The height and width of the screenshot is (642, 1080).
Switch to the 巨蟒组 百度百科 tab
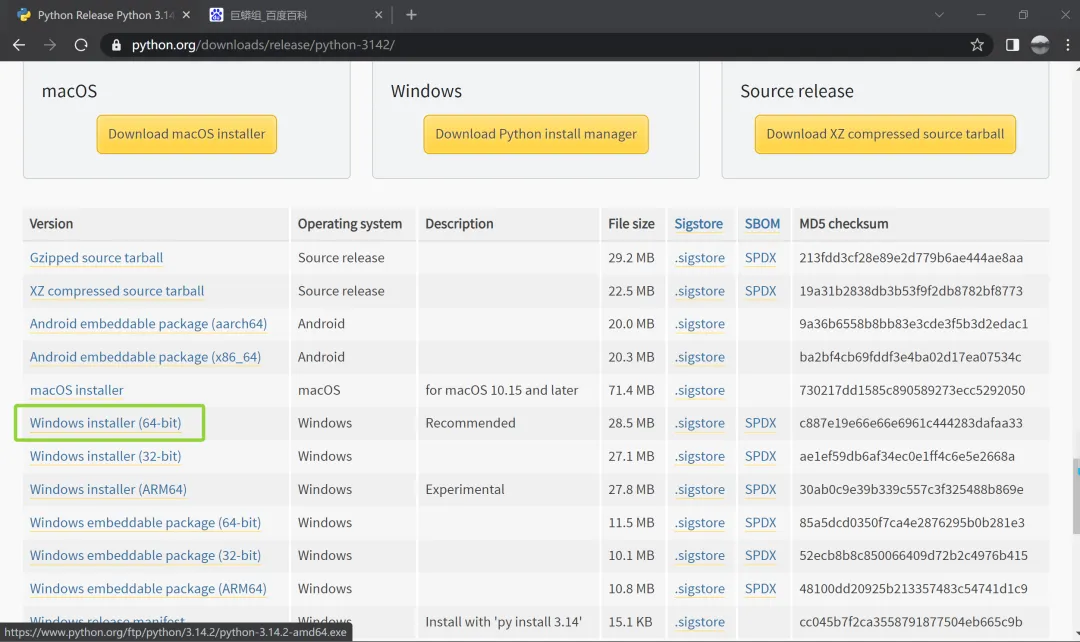[x=290, y=15]
